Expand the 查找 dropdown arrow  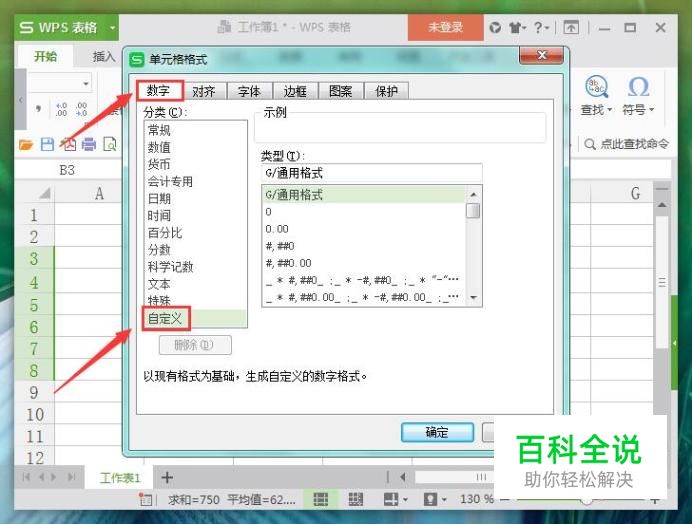coord(609,109)
